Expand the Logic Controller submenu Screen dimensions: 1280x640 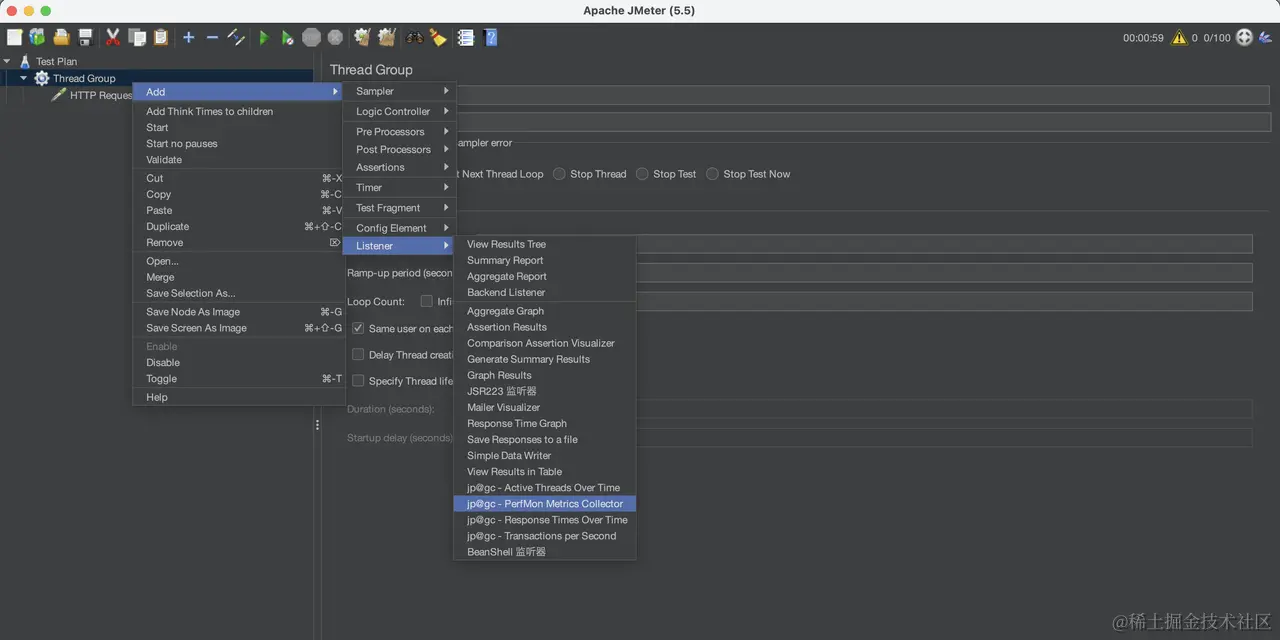[400, 111]
